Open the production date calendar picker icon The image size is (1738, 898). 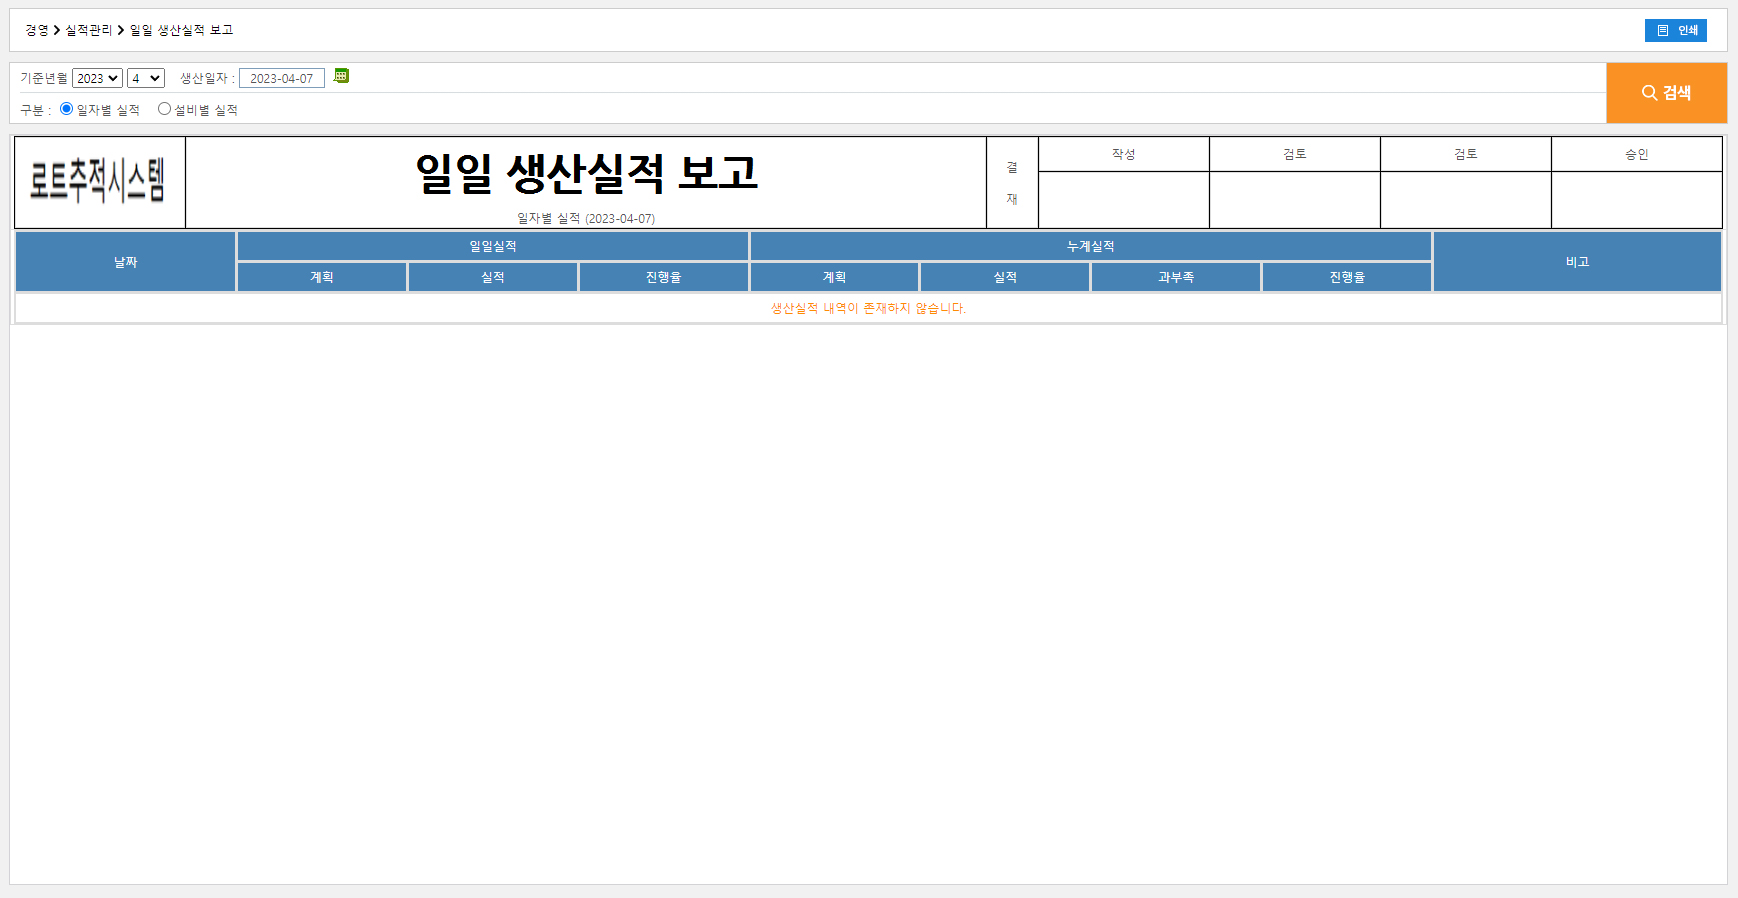tap(341, 76)
